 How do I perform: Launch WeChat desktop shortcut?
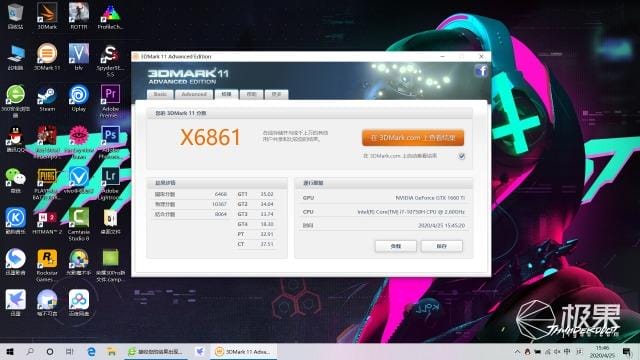(15, 180)
